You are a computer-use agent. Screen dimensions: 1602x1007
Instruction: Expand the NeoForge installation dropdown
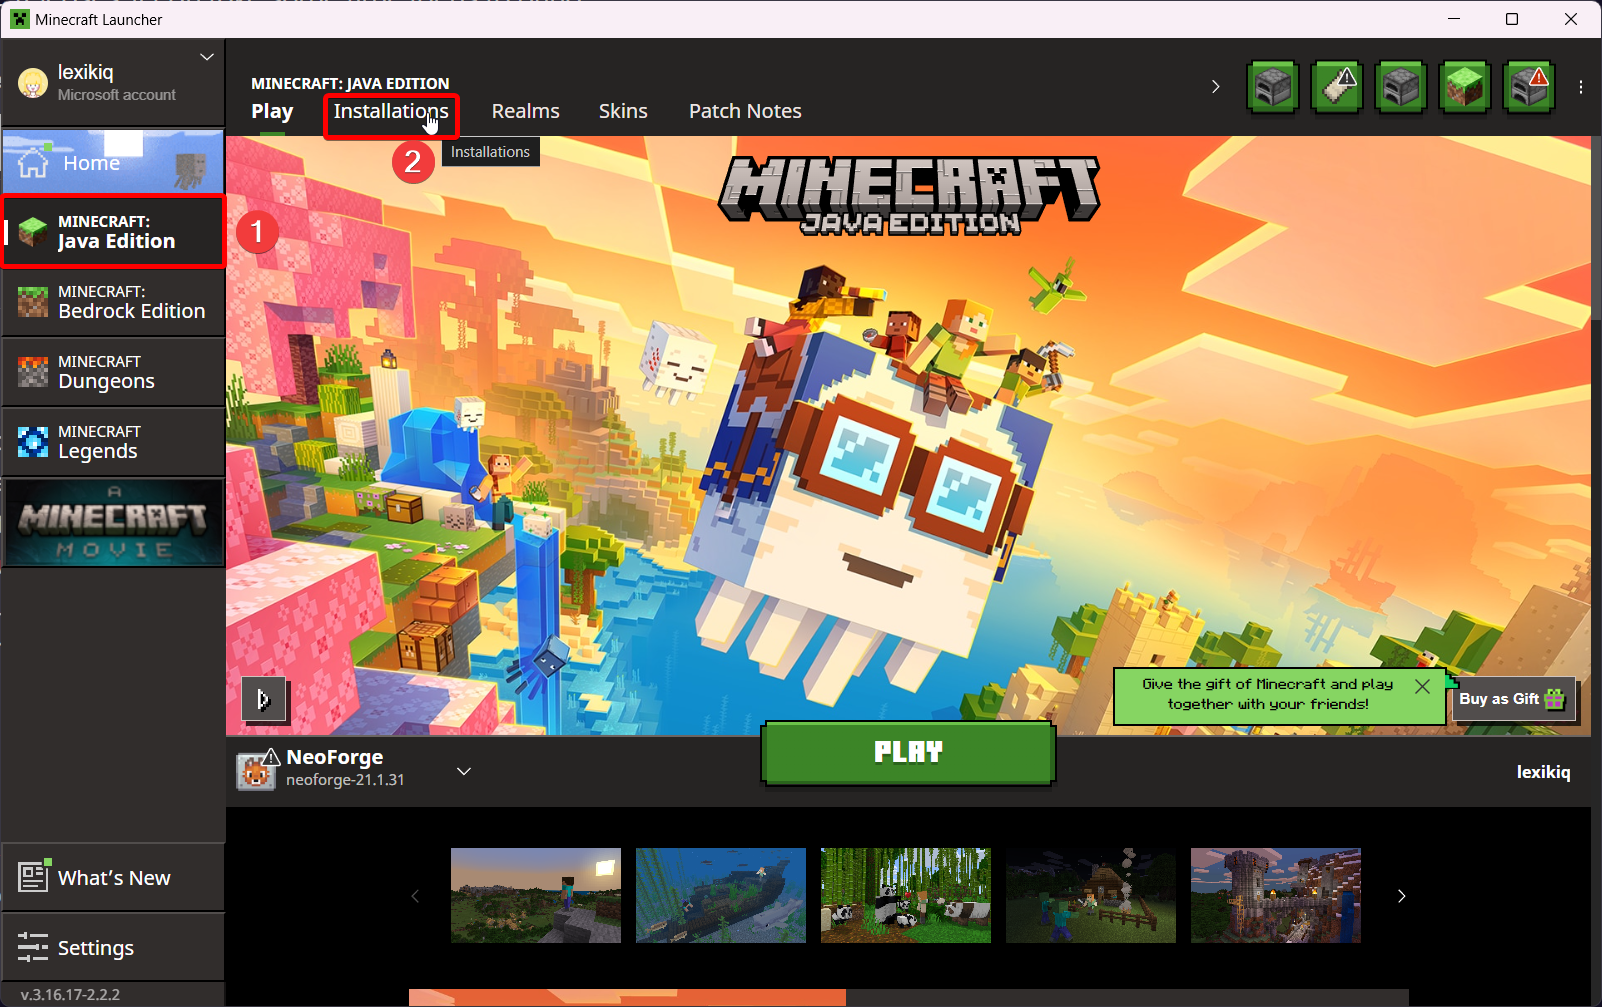pyautogui.click(x=464, y=771)
